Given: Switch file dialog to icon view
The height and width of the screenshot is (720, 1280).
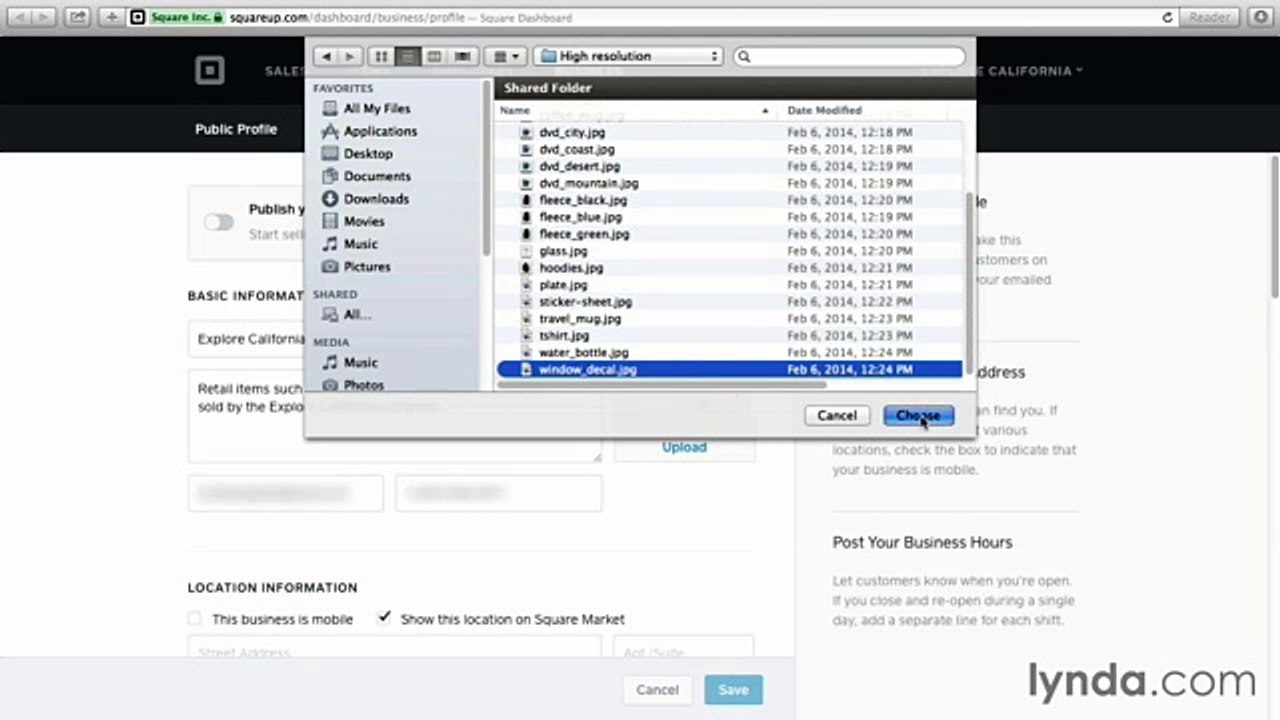Looking at the screenshot, I should click(x=381, y=57).
